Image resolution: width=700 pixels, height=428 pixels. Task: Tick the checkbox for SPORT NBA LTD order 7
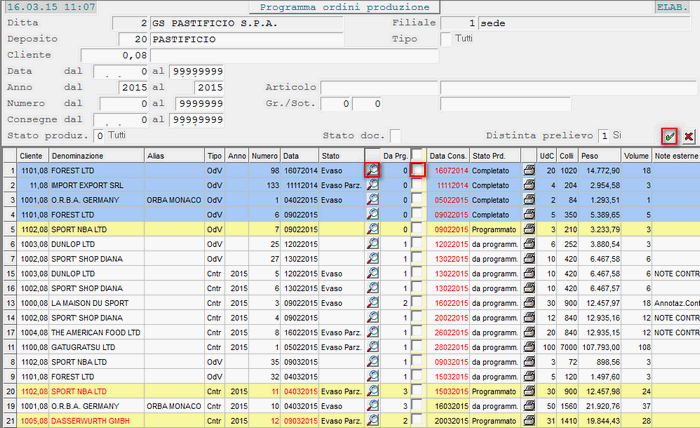click(417, 229)
